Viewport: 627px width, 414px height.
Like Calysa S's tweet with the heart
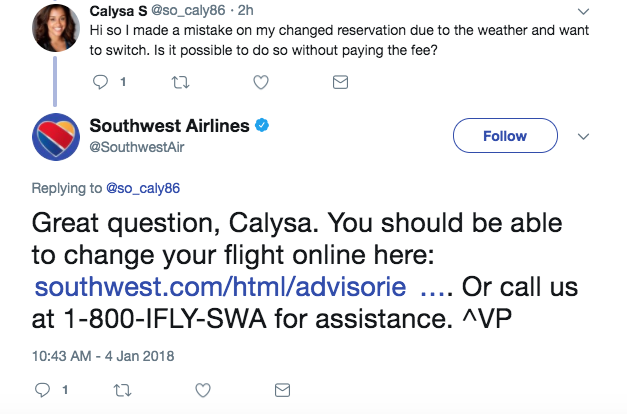pyautogui.click(x=260, y=82)
